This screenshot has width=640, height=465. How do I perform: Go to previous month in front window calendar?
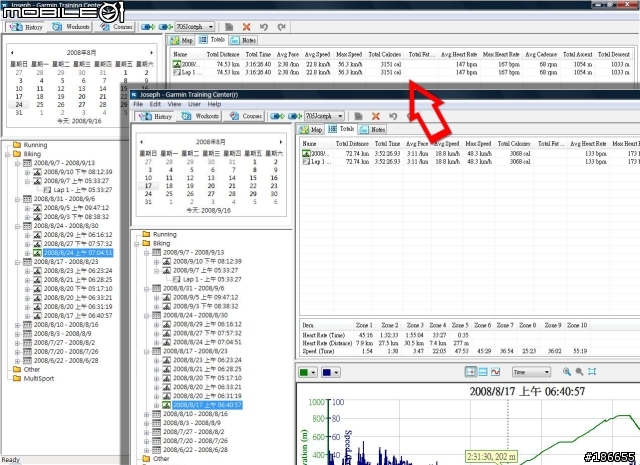141,142
